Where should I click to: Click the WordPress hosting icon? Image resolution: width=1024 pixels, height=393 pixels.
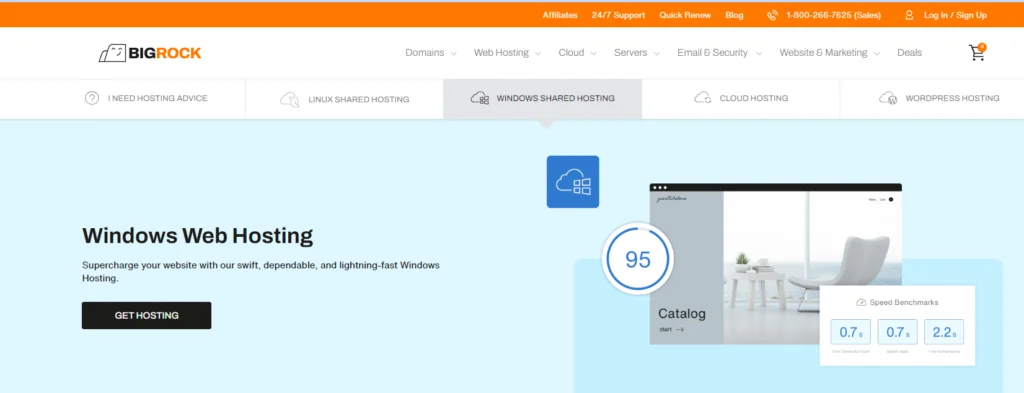888,98
